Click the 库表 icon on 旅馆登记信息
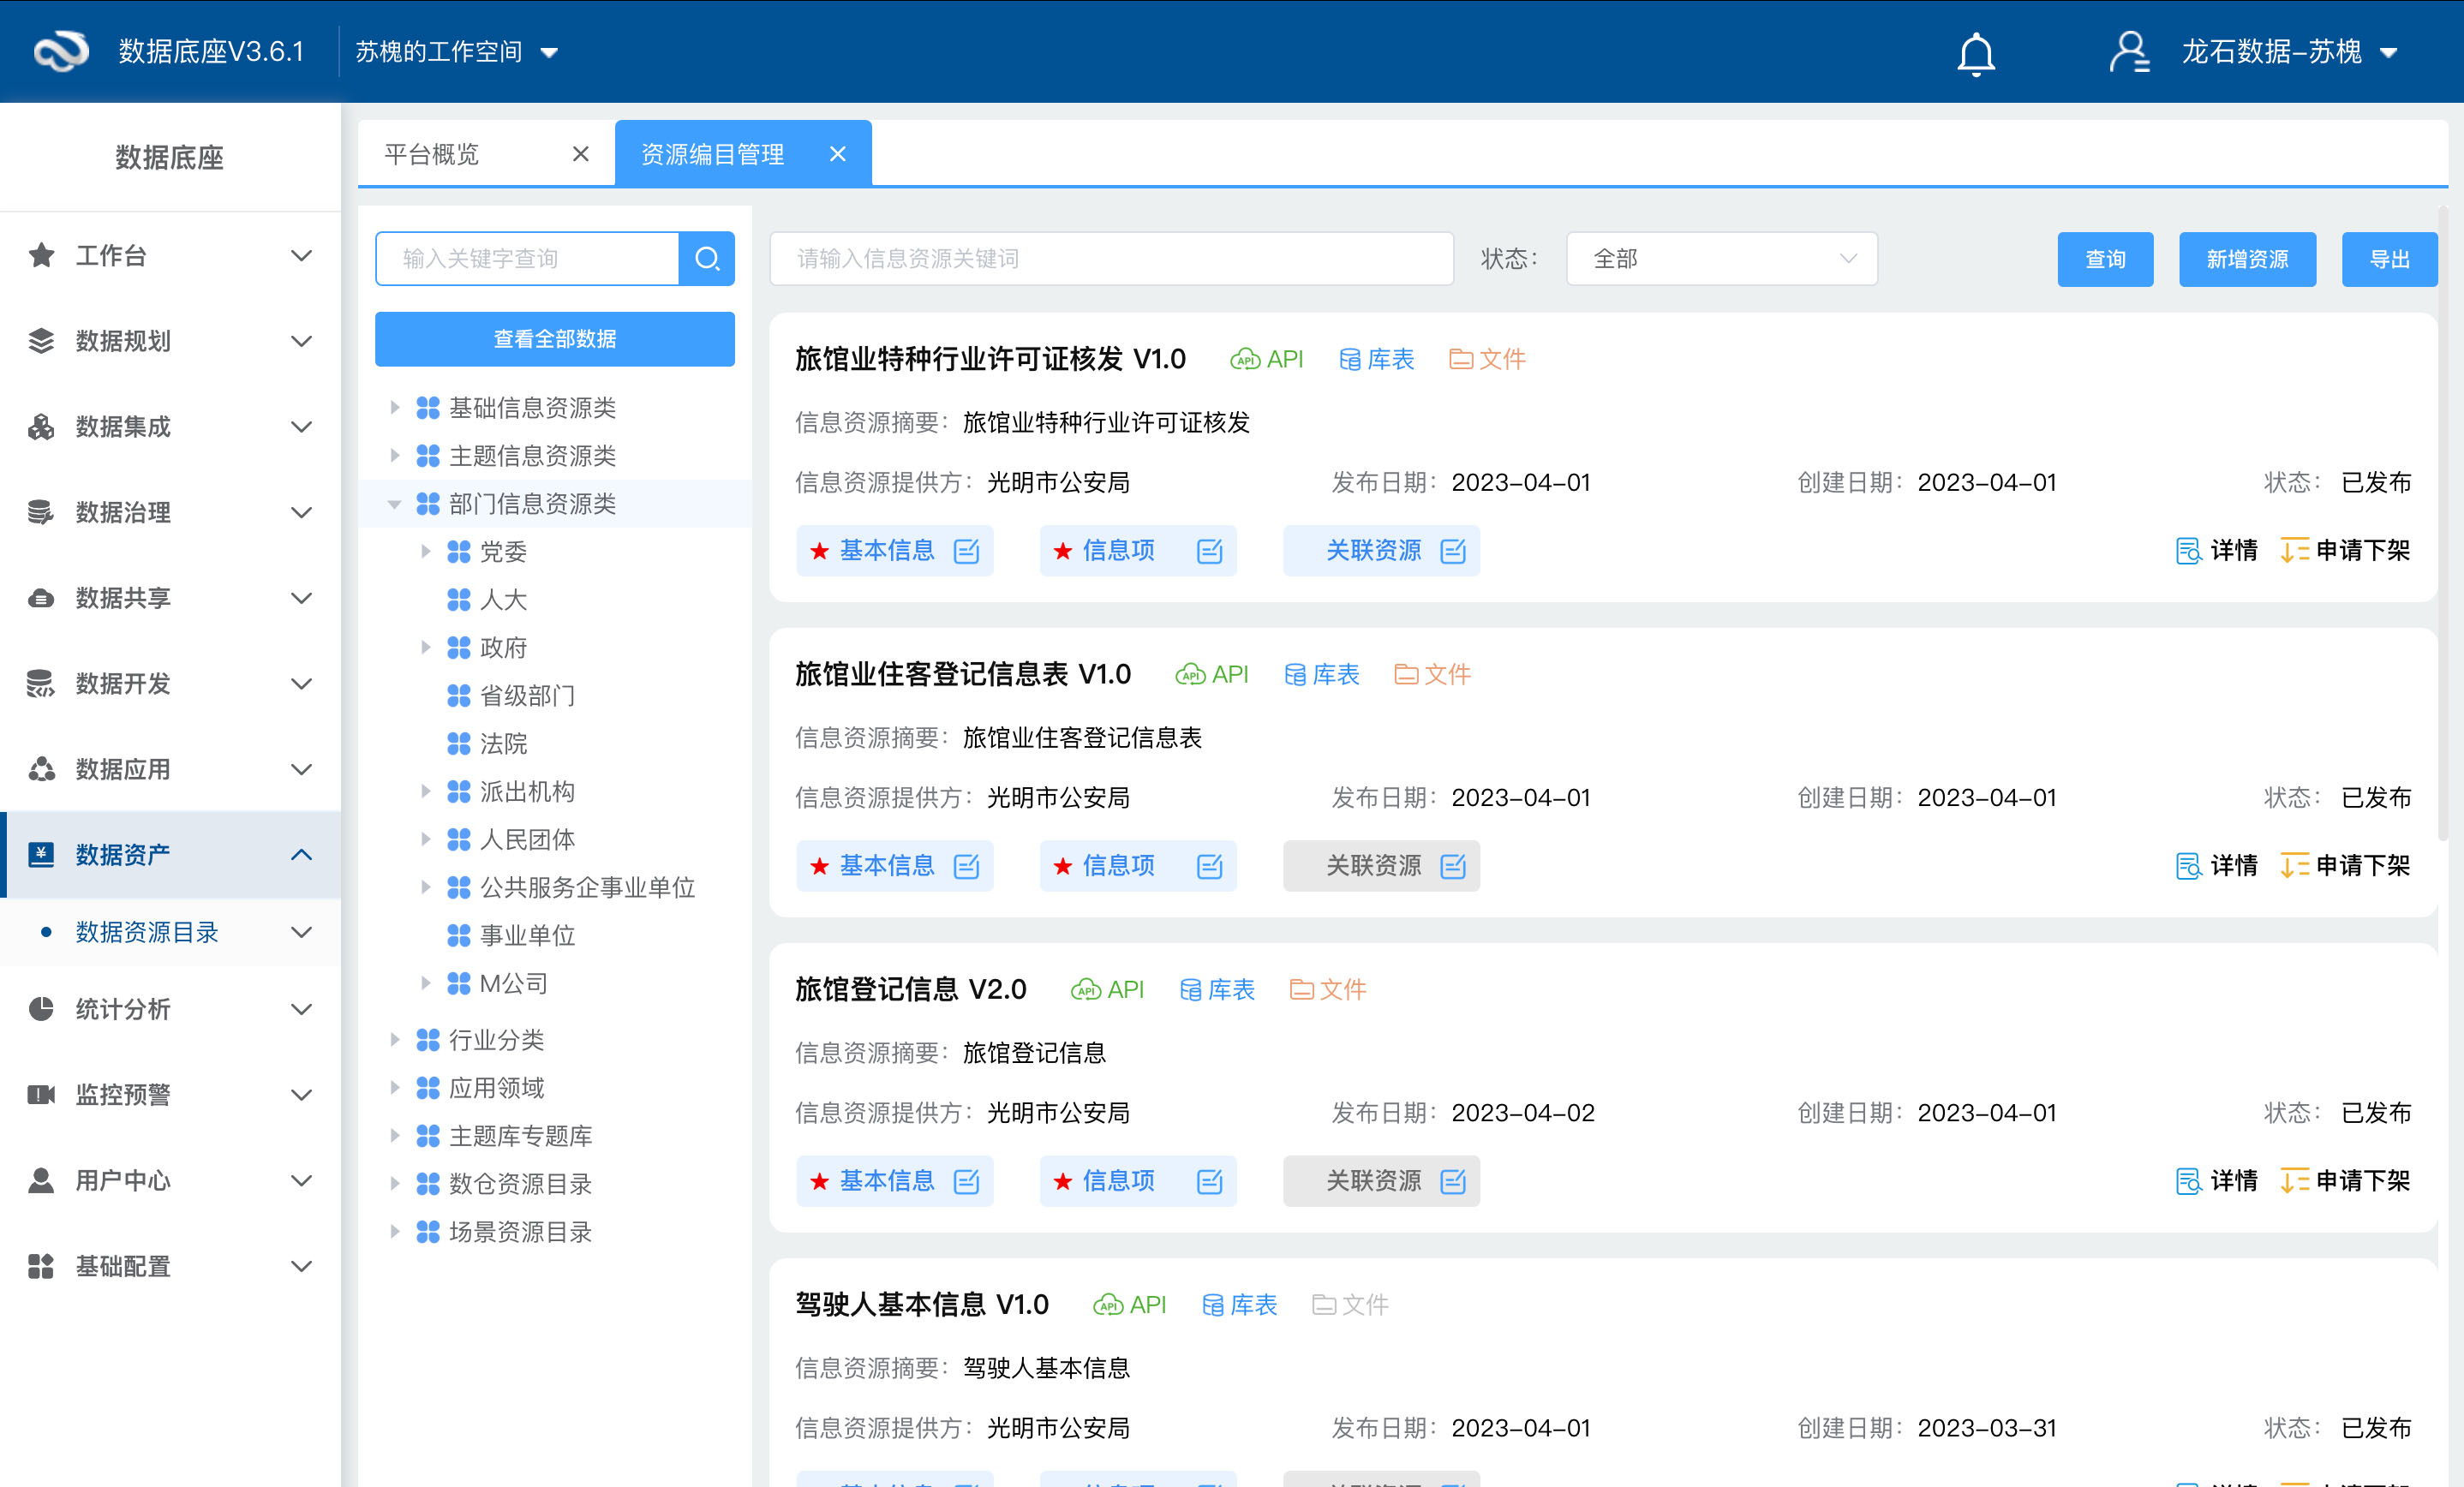 click(1193, 989)
